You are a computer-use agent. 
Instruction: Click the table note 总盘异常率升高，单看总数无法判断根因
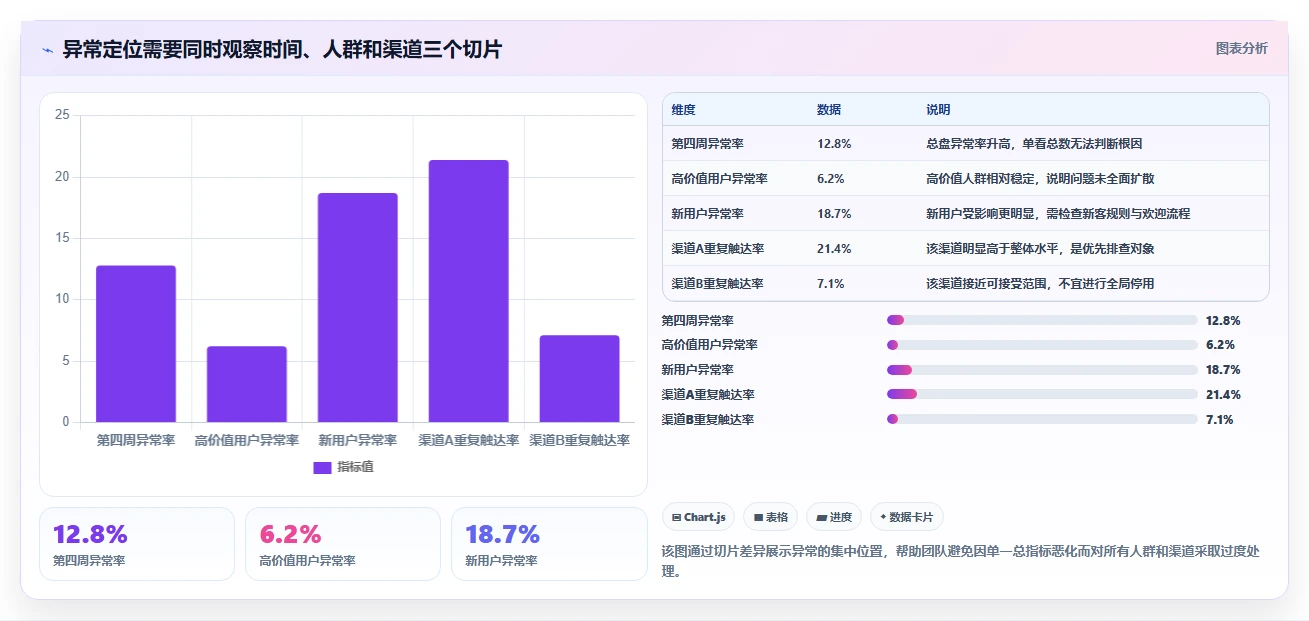[1034, 144]
